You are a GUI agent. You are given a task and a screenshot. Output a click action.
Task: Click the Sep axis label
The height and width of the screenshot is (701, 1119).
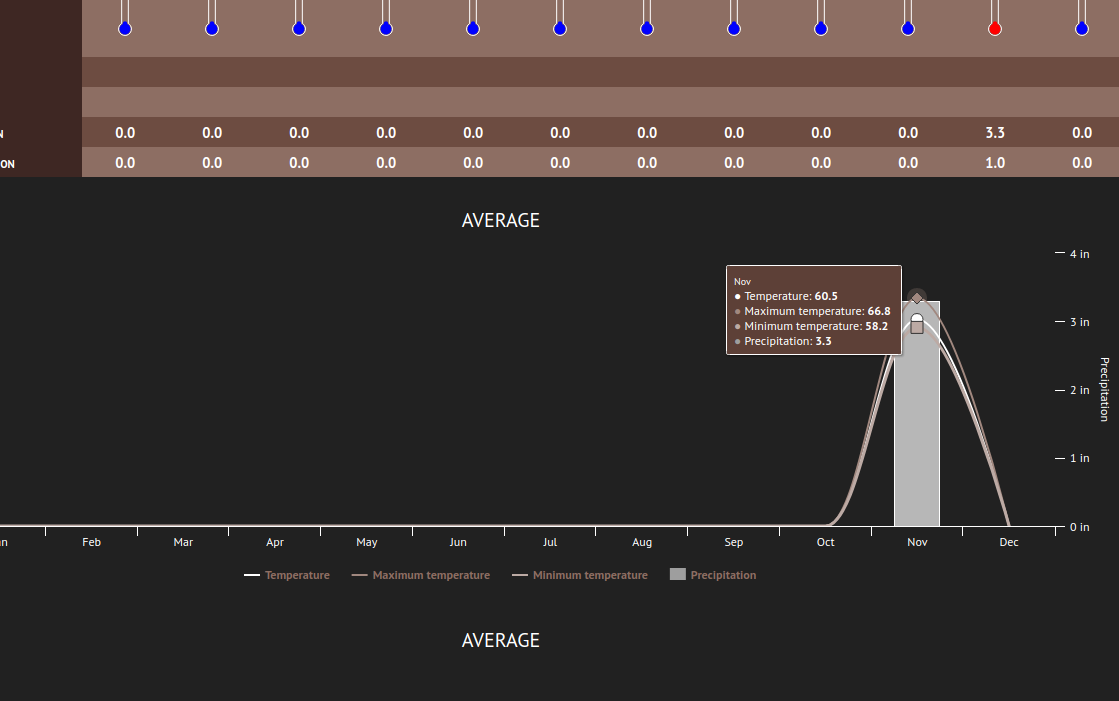pyautogui.click(x=734, y=543)
